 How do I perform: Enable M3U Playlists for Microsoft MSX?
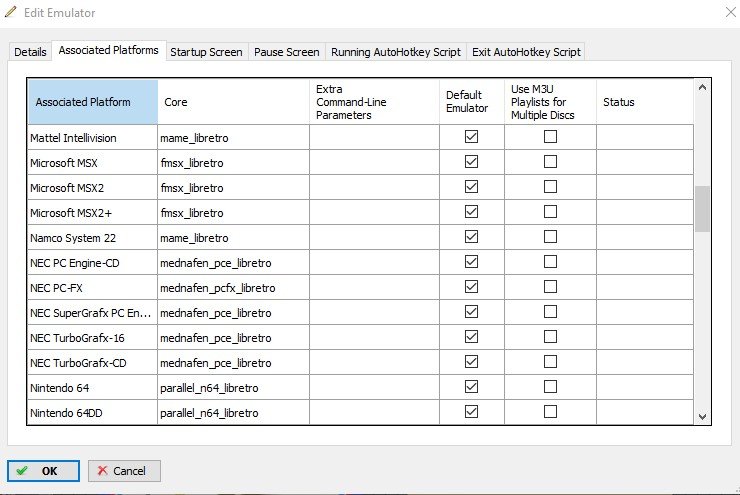550,162
